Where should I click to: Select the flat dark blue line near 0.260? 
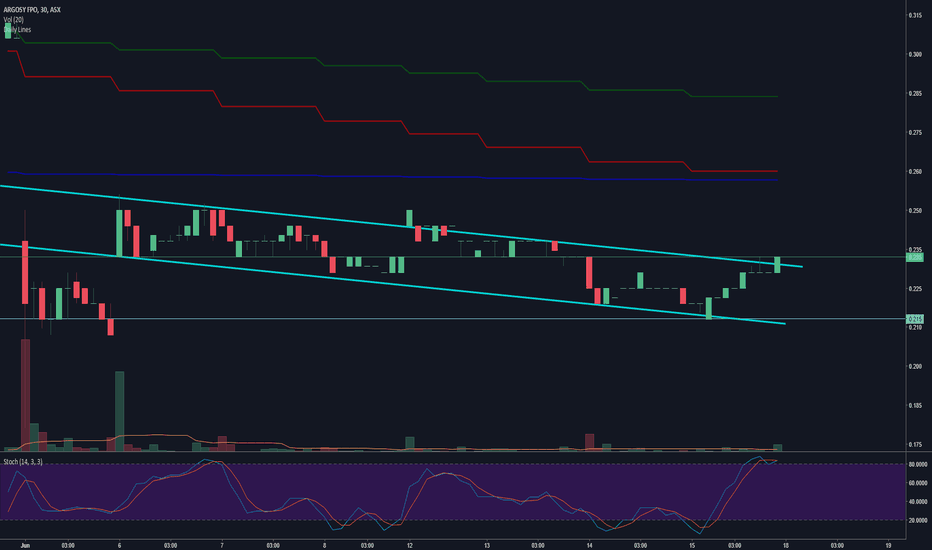392,176
